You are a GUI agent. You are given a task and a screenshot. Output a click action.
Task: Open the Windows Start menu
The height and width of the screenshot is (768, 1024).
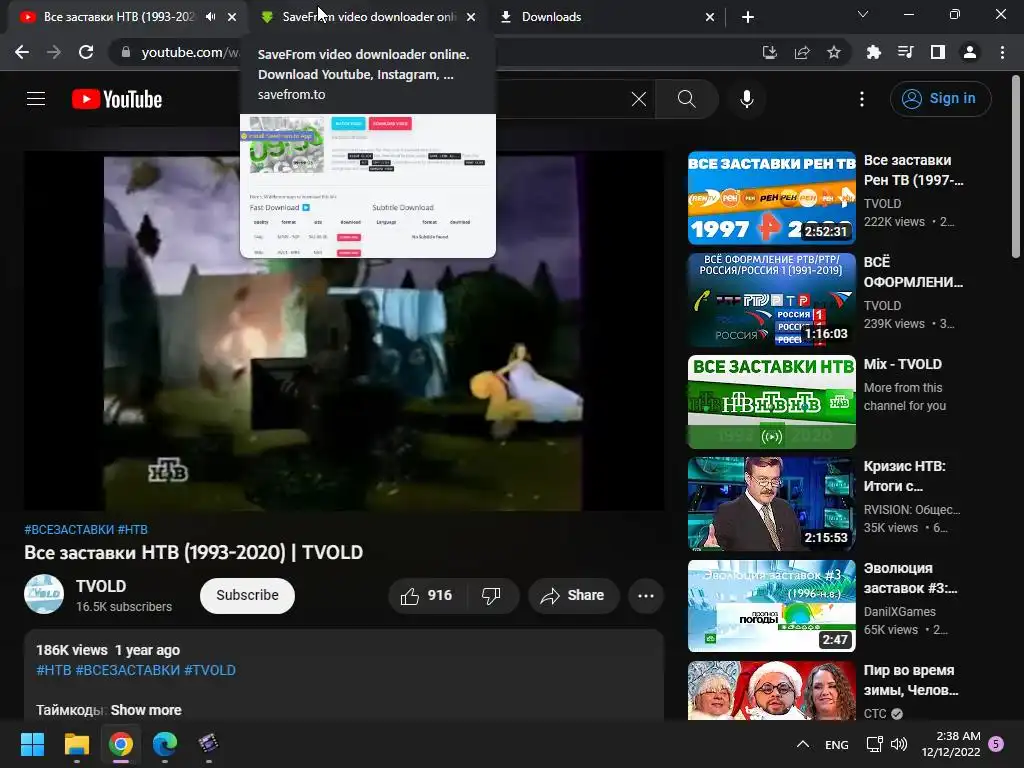32,744
